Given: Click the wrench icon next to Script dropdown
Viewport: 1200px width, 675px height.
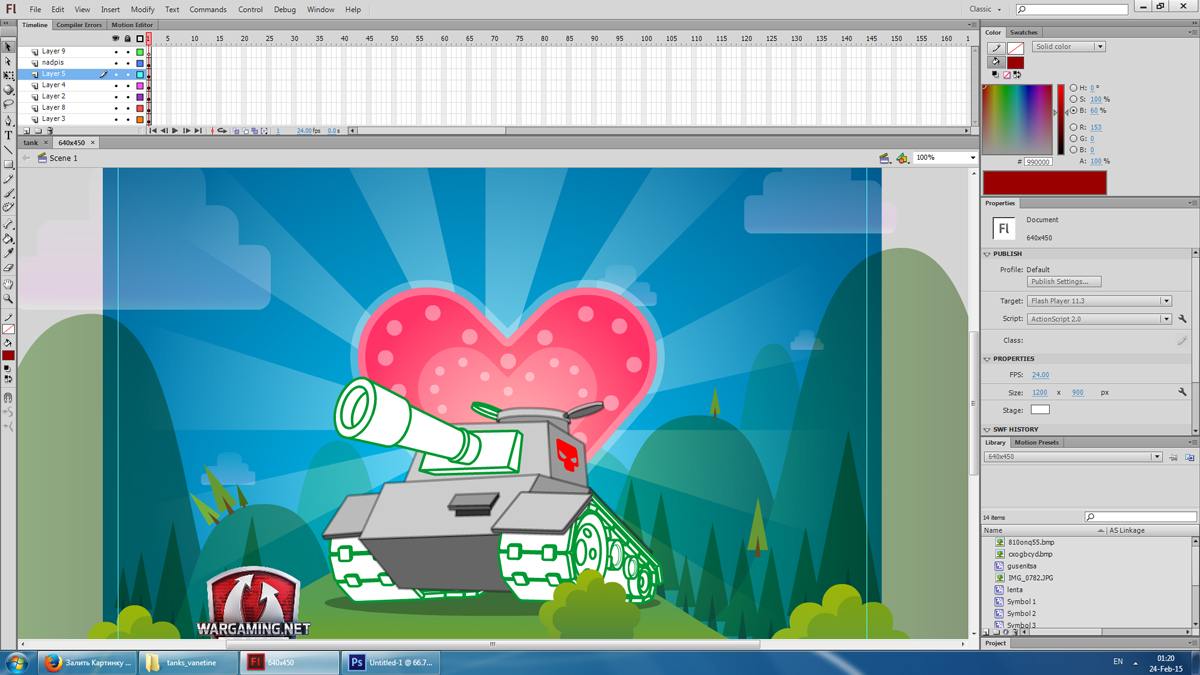Looking at the screenshot, I should pyautogui.click(x=1182, y=319).
